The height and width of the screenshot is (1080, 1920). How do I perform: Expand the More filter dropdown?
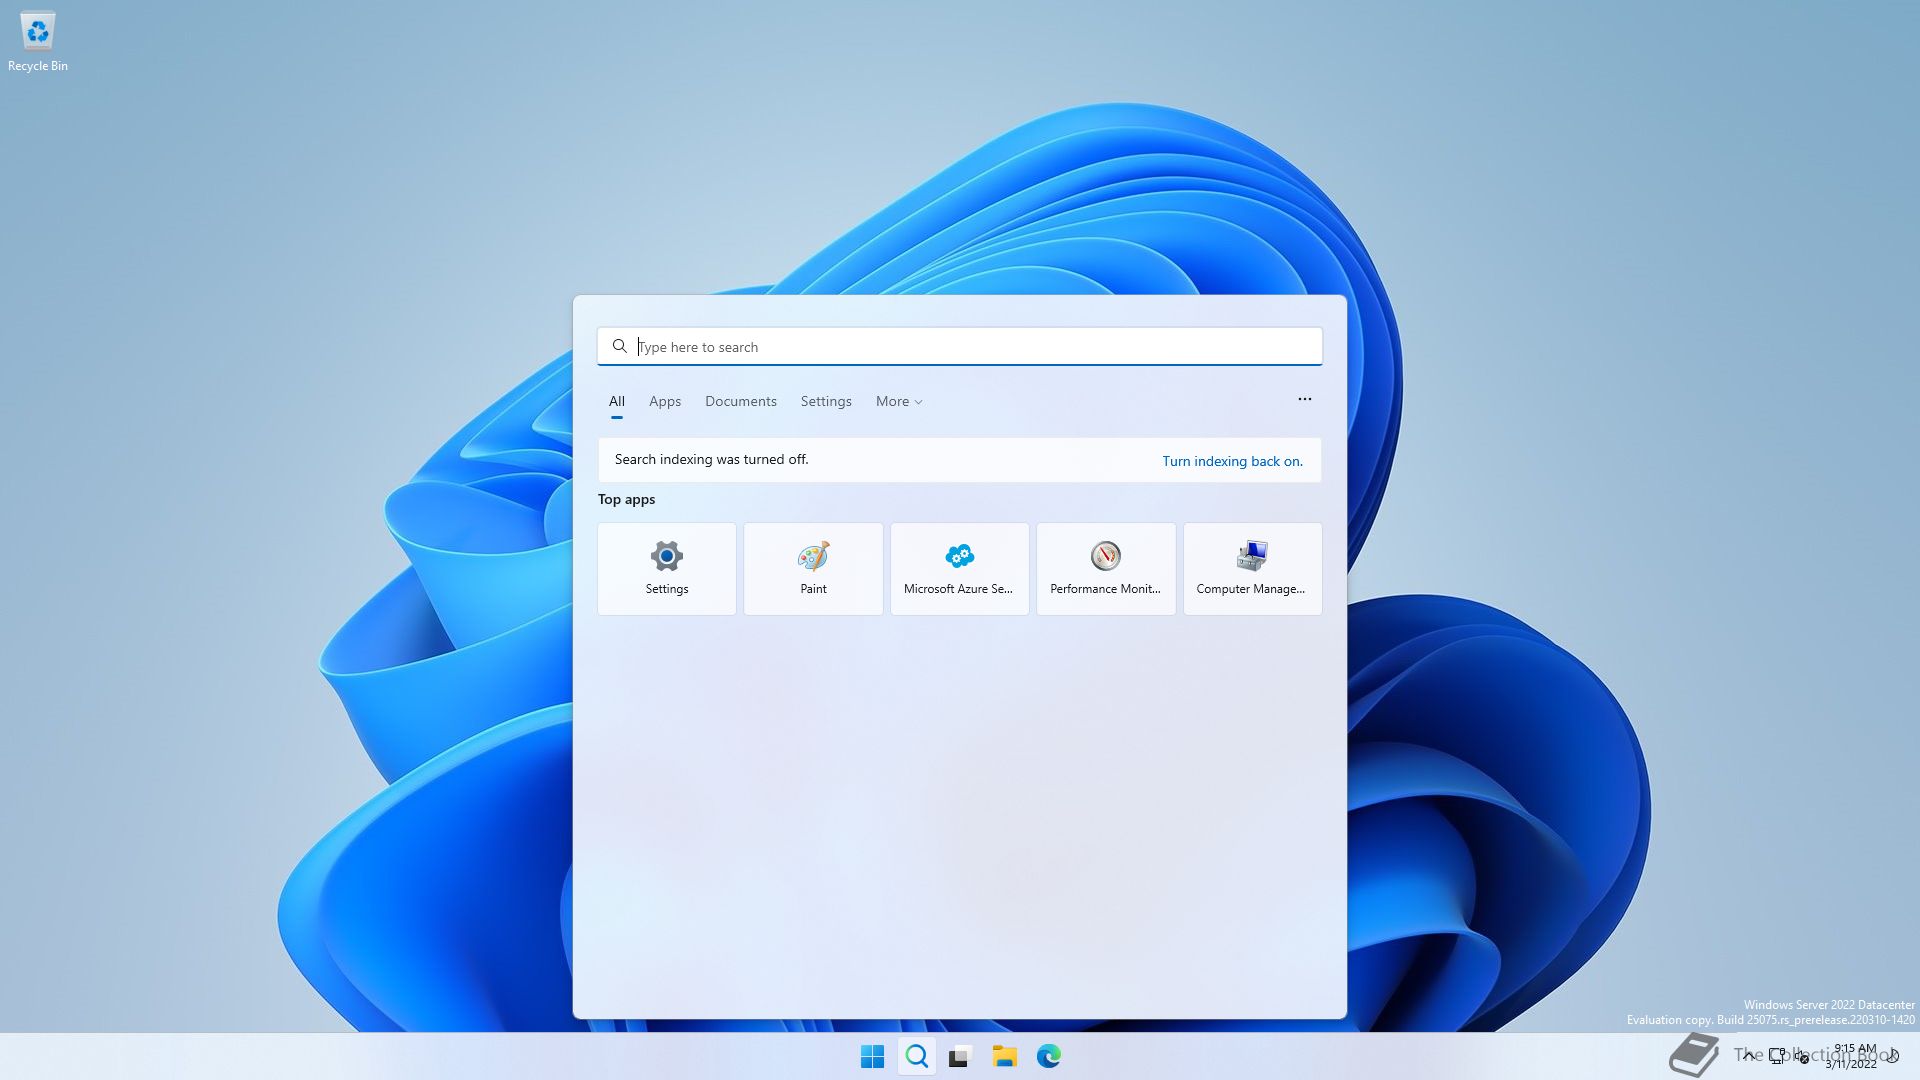pyautogui.click(x=898, y=401)
